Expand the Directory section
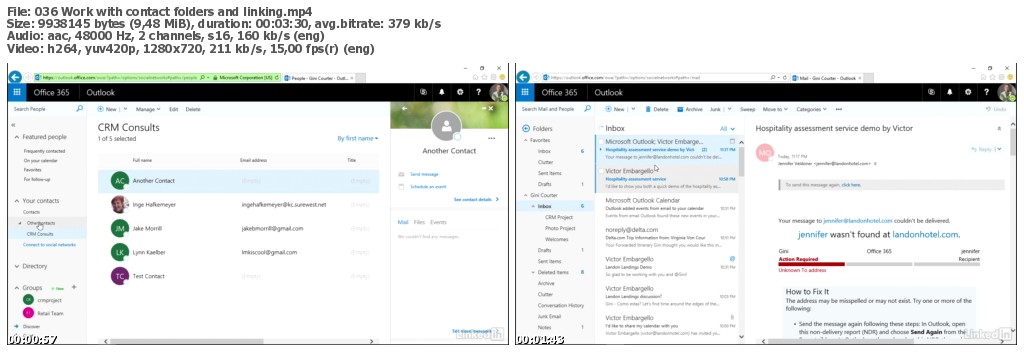Viewport: 1024px width, 363px height. tap(16, 266)
